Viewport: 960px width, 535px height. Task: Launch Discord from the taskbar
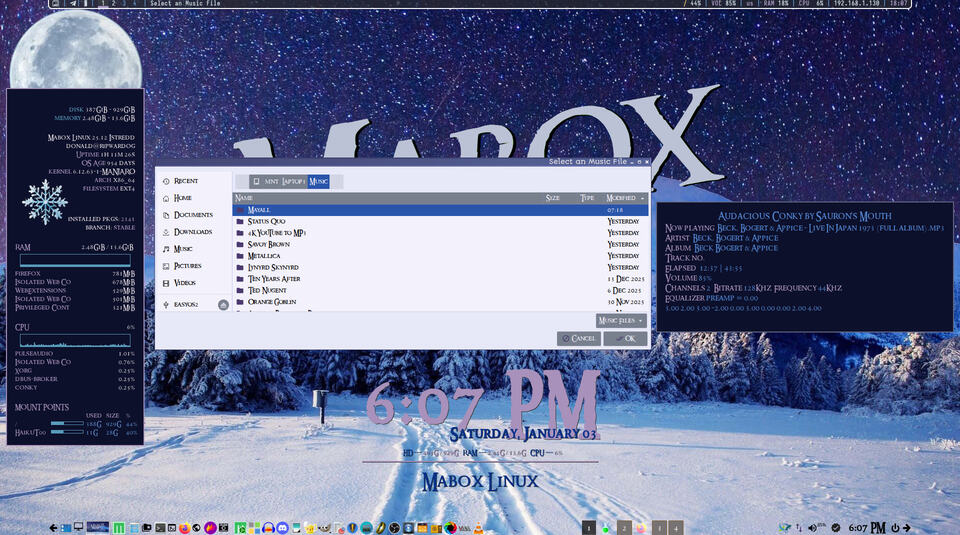tap(284, 527)
